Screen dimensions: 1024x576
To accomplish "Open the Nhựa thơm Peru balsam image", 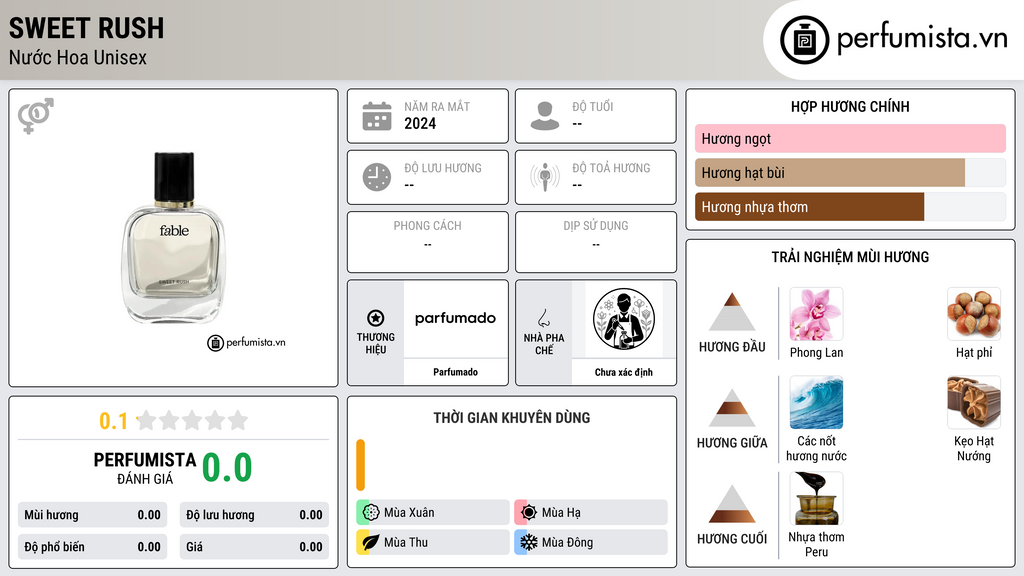I will coord(816,498).
